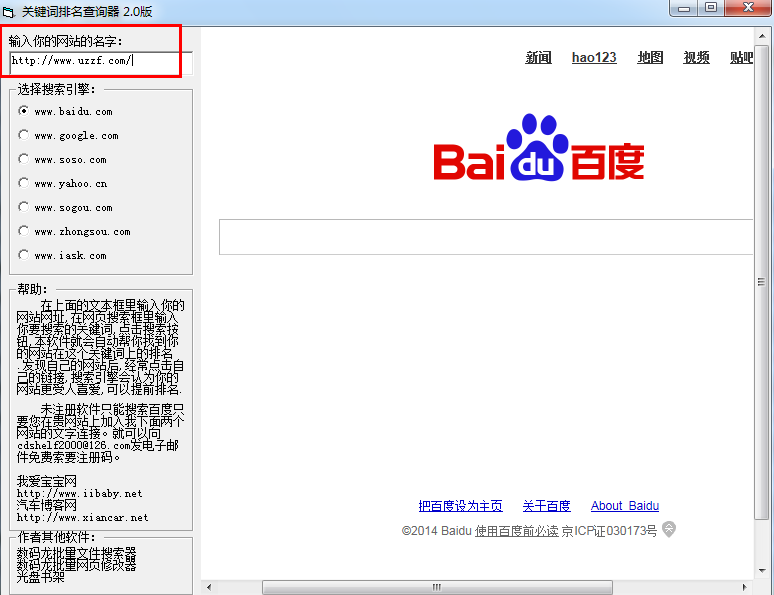Click 数码龙批量网页修改器 entry

pos(77,565)
